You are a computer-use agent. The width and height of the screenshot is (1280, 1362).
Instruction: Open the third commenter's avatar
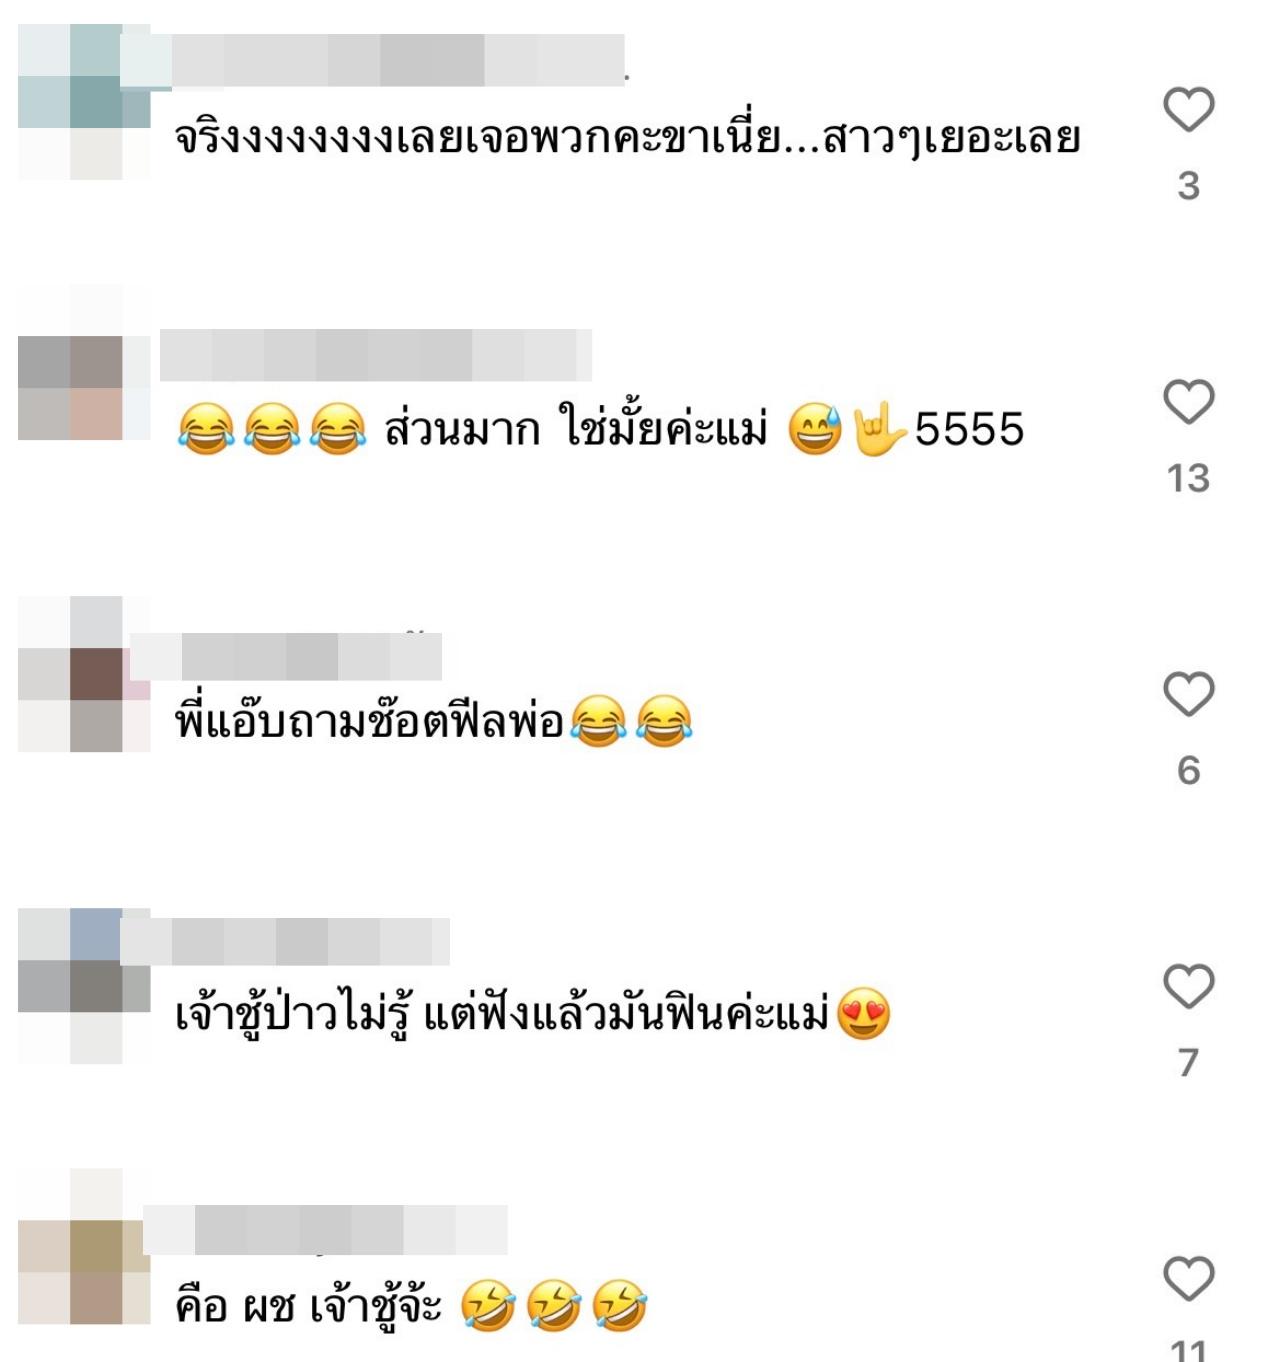click(84, 674)
